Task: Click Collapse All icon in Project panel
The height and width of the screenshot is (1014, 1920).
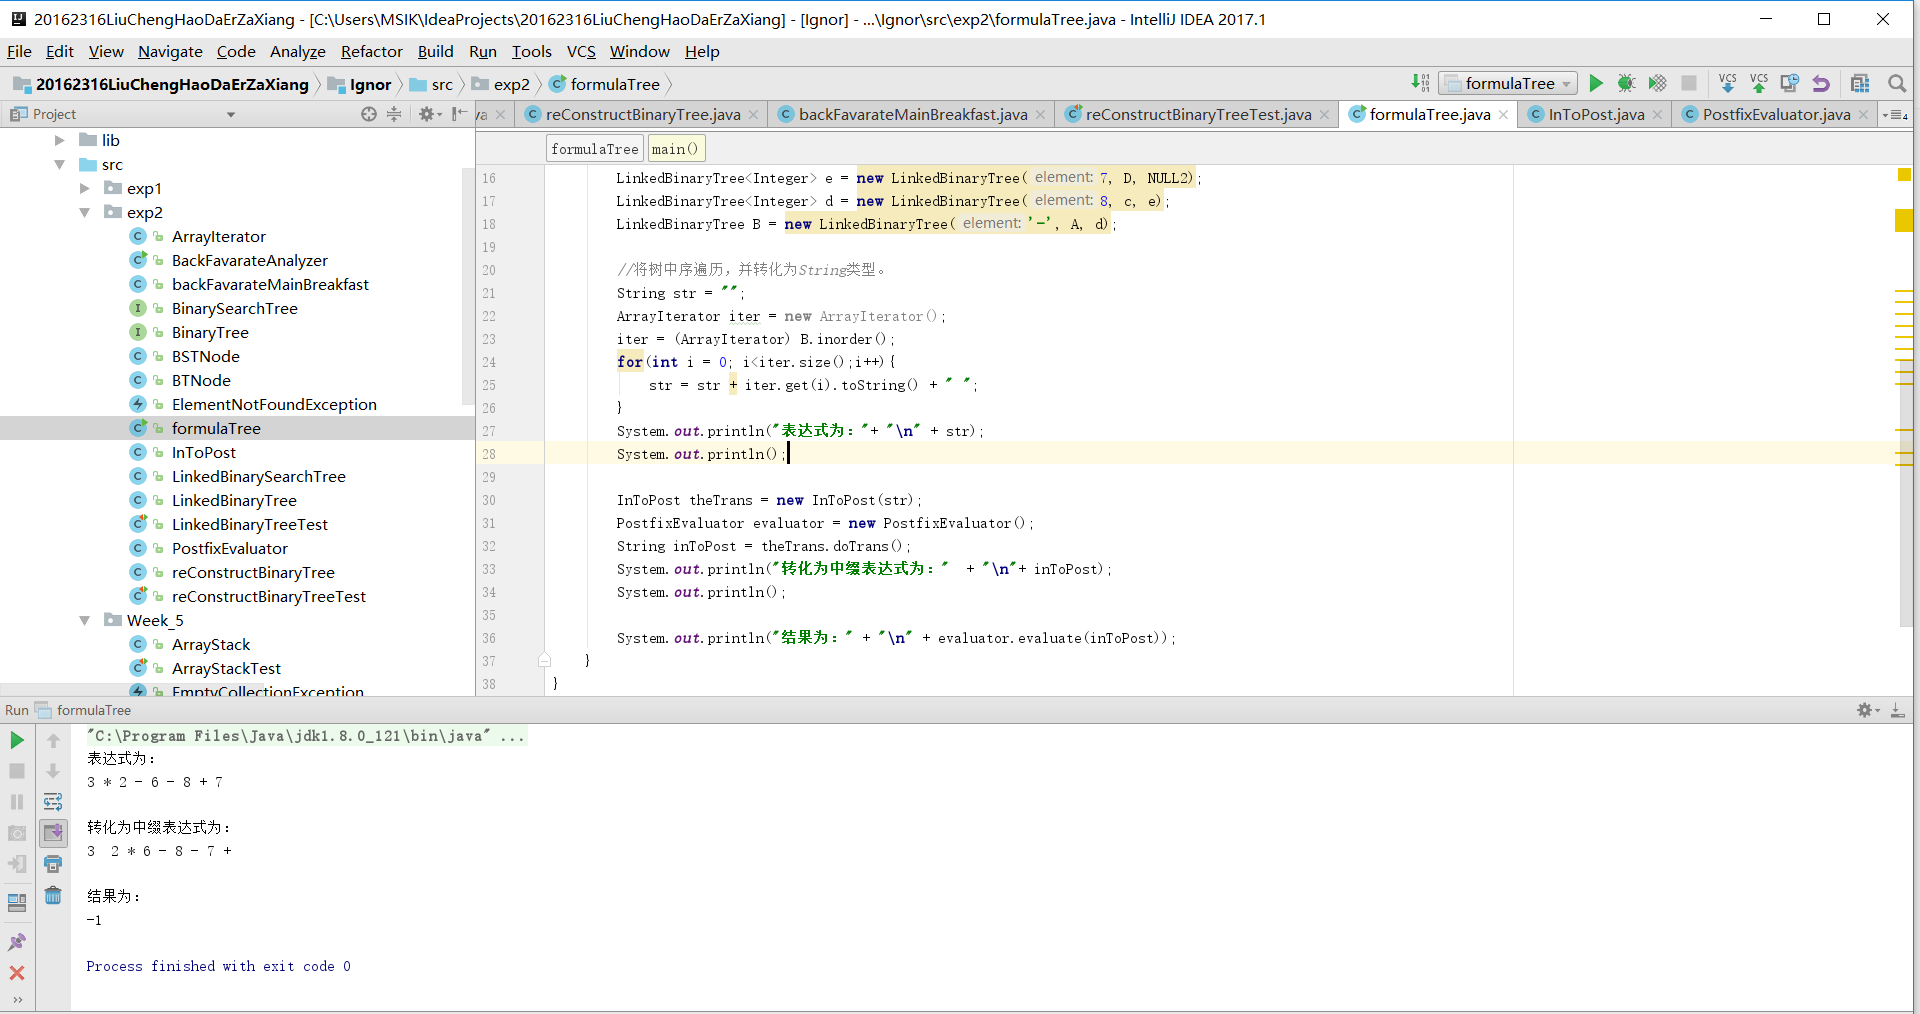Action: (x=394, y=114)
